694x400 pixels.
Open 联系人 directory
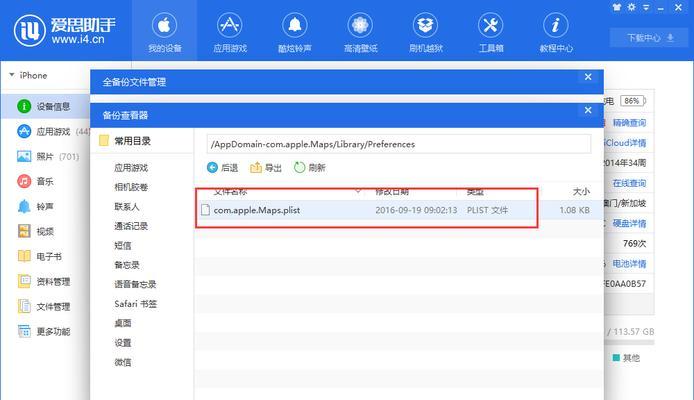click(127, 207)
